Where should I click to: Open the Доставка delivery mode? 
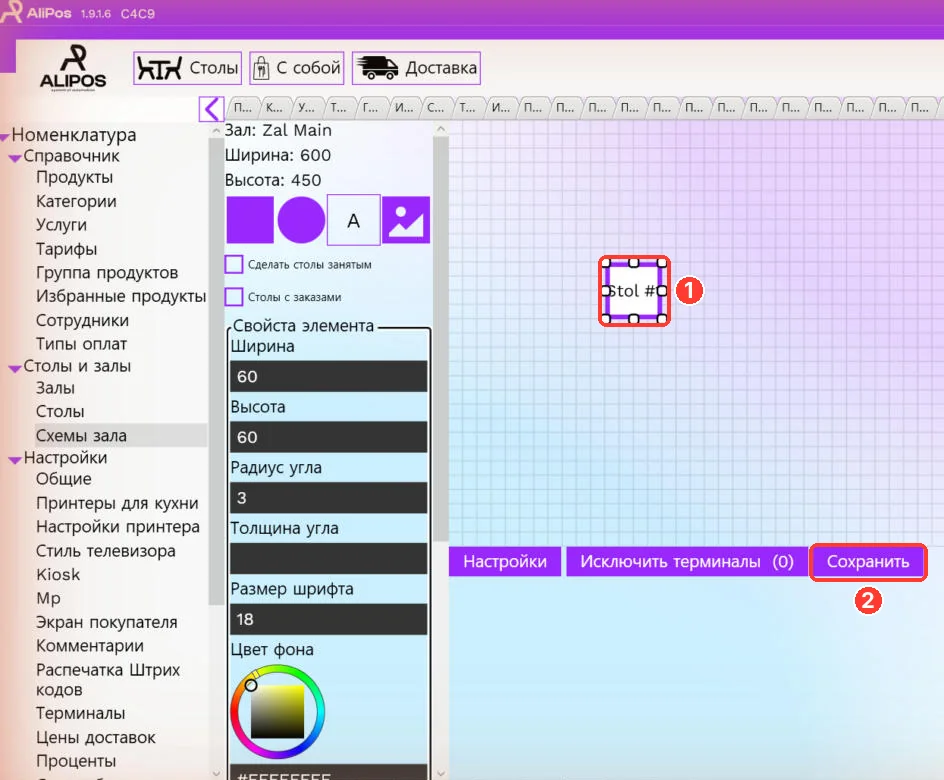tap(416, 68)
